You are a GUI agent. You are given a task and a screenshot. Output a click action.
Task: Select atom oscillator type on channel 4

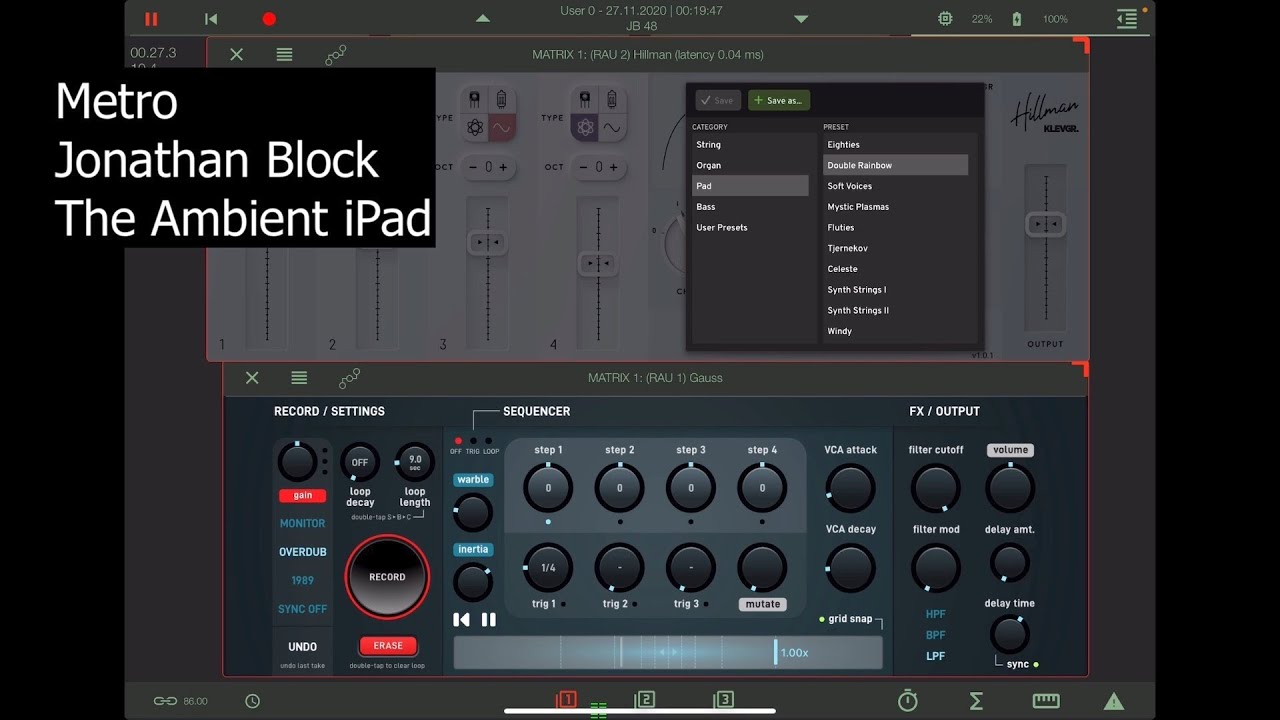click(585, 128)
